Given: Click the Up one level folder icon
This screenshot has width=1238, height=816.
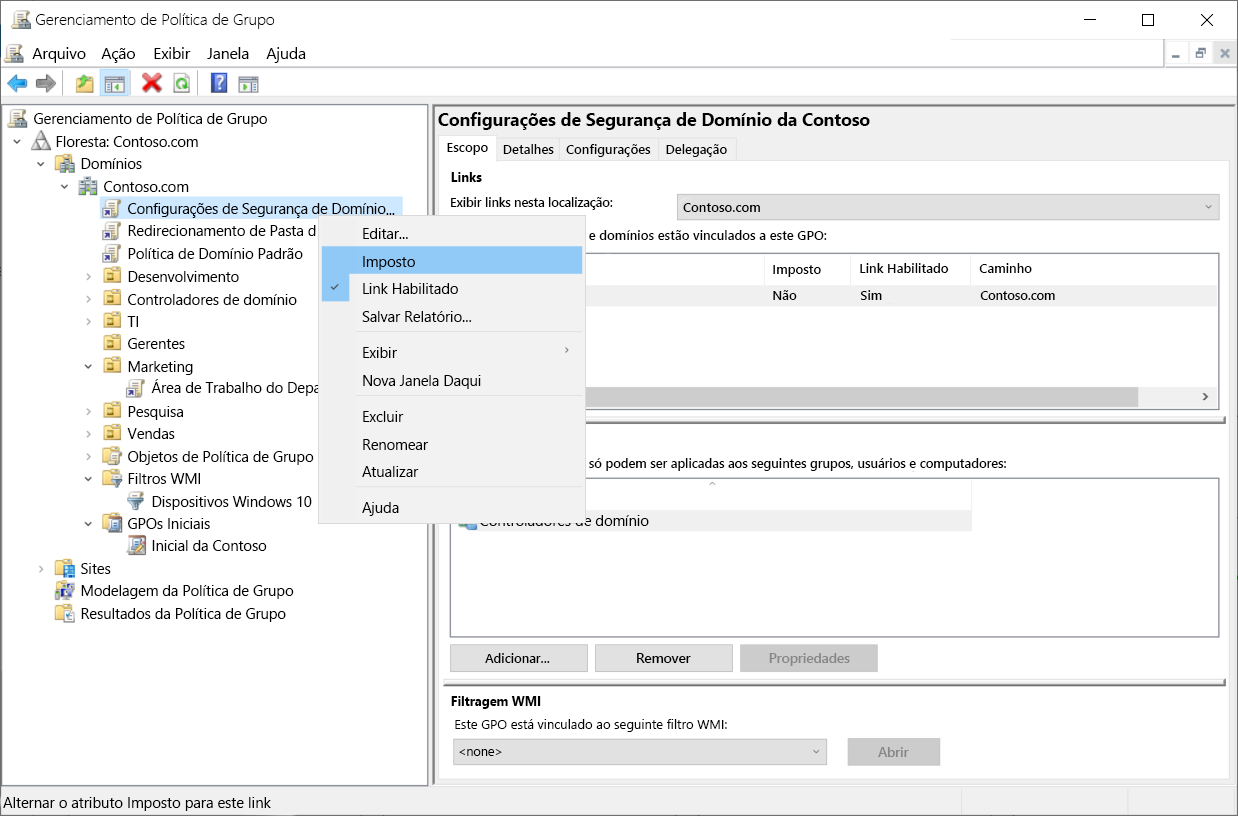Looking at the screenshot, I should tap(85, 83).
